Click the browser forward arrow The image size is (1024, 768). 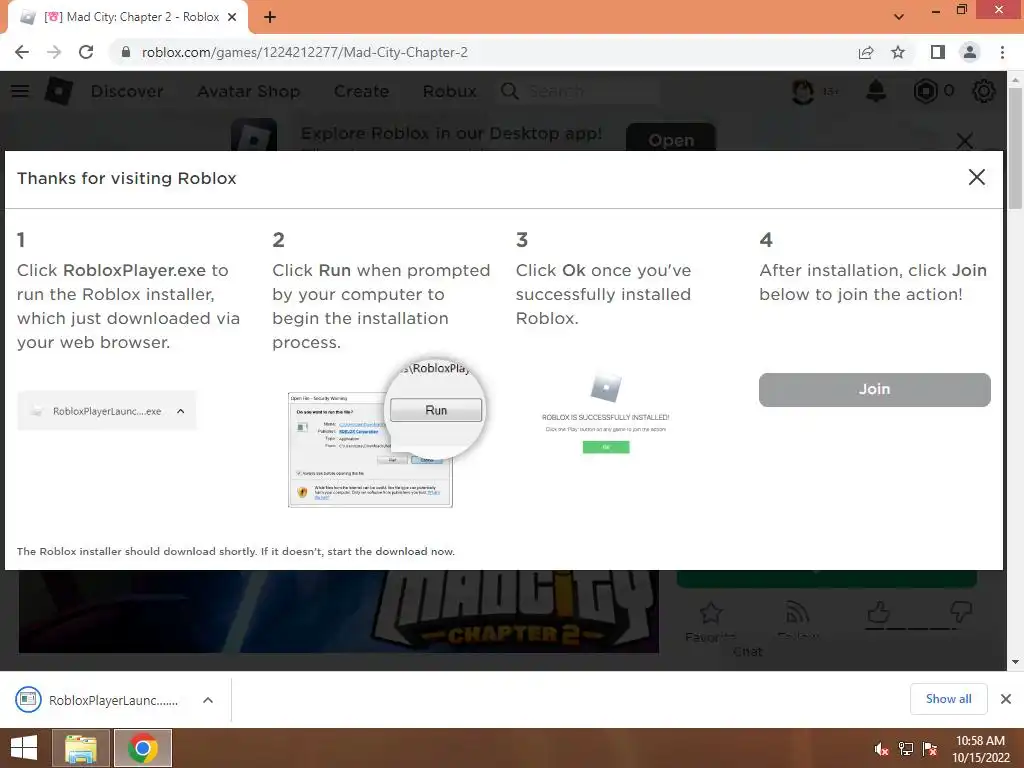(54, 52)
